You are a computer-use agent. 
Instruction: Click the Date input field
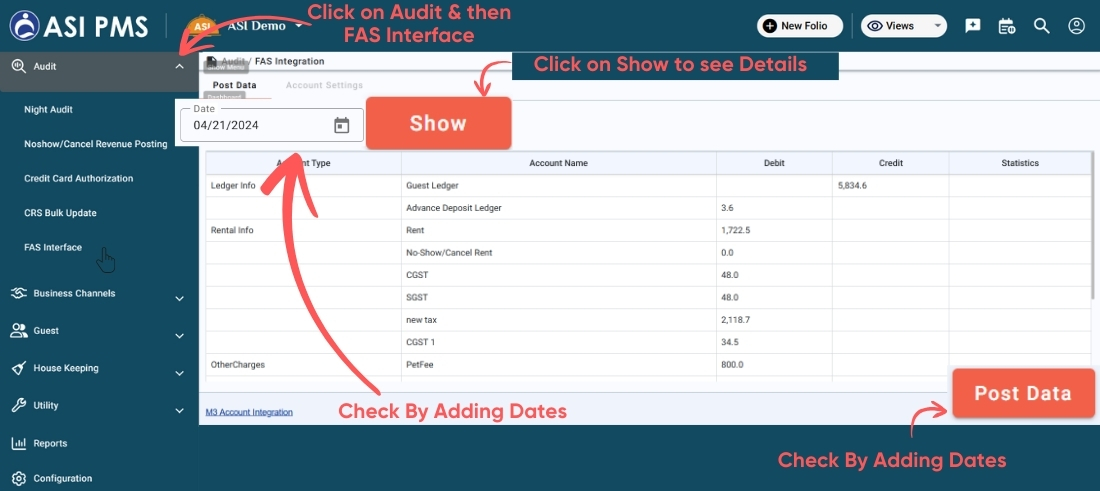coord(256,126)
